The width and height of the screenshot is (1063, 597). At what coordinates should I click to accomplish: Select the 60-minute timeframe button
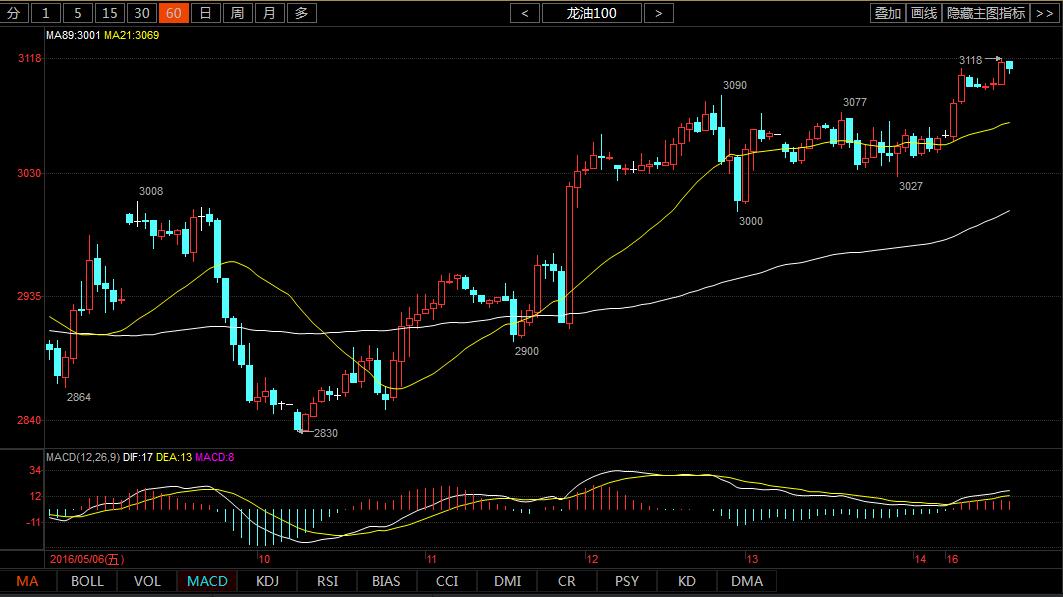point(173,13)
